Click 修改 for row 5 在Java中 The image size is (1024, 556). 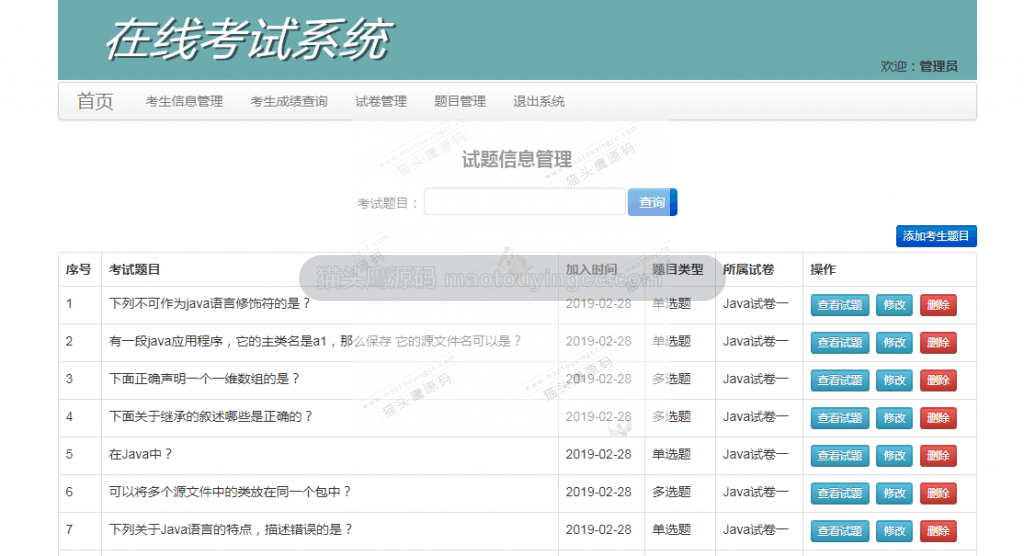coord(894,455)
